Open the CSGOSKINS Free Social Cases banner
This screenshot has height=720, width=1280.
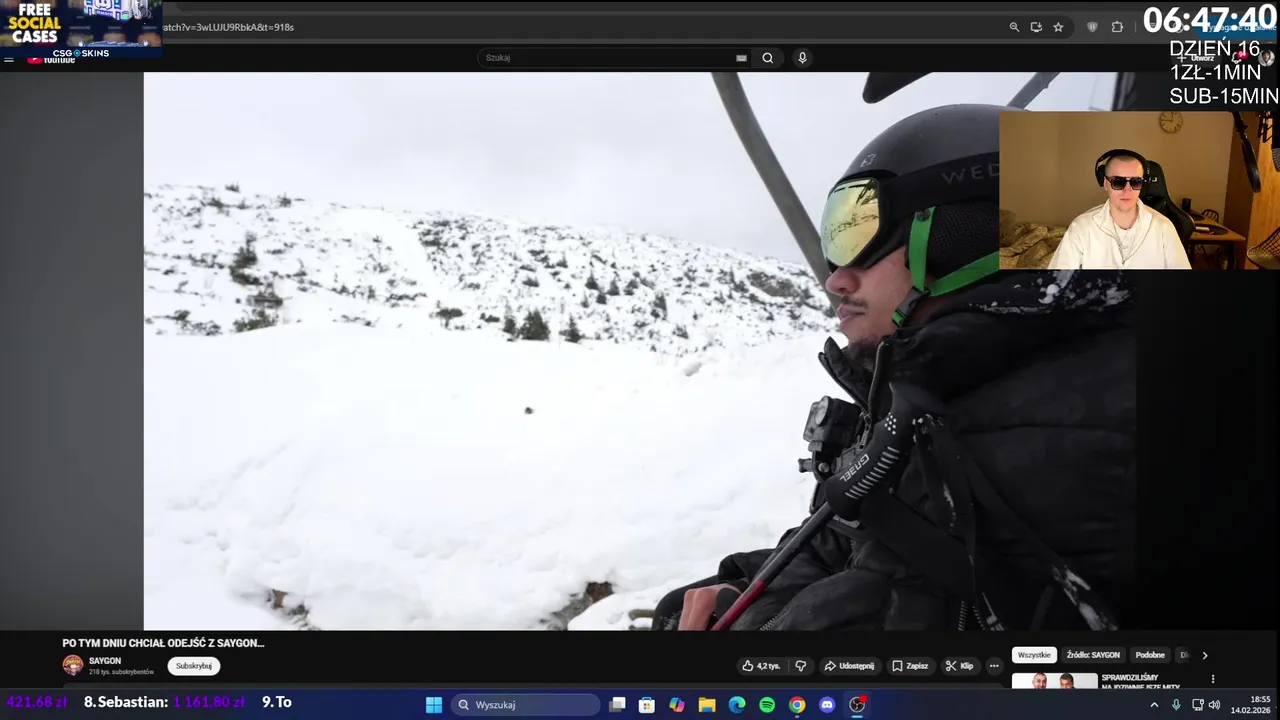click(x=81, y=28)
